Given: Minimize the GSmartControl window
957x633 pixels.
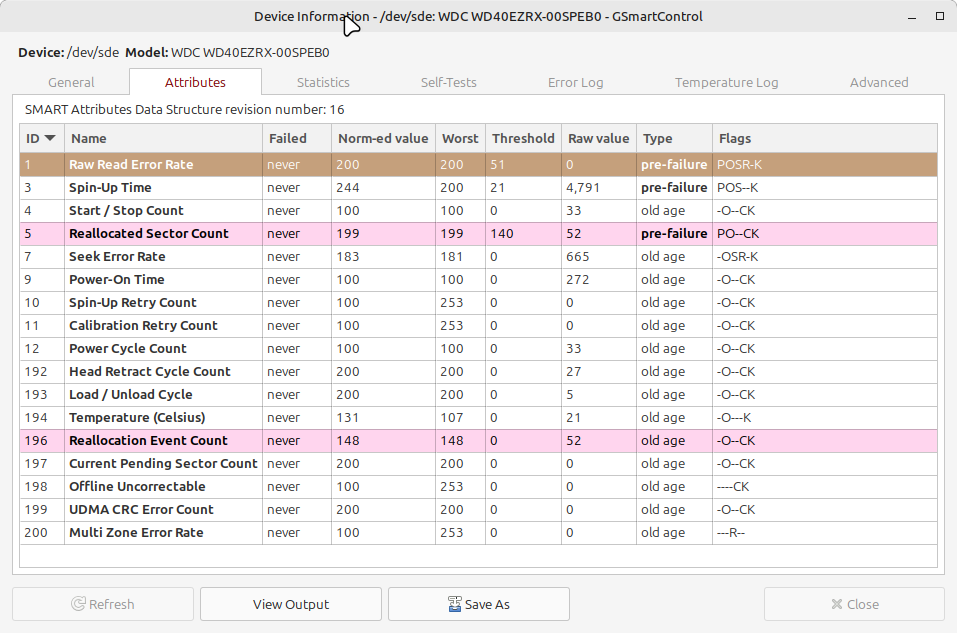Looking at the screenshot, I should (x=912, y=16).
